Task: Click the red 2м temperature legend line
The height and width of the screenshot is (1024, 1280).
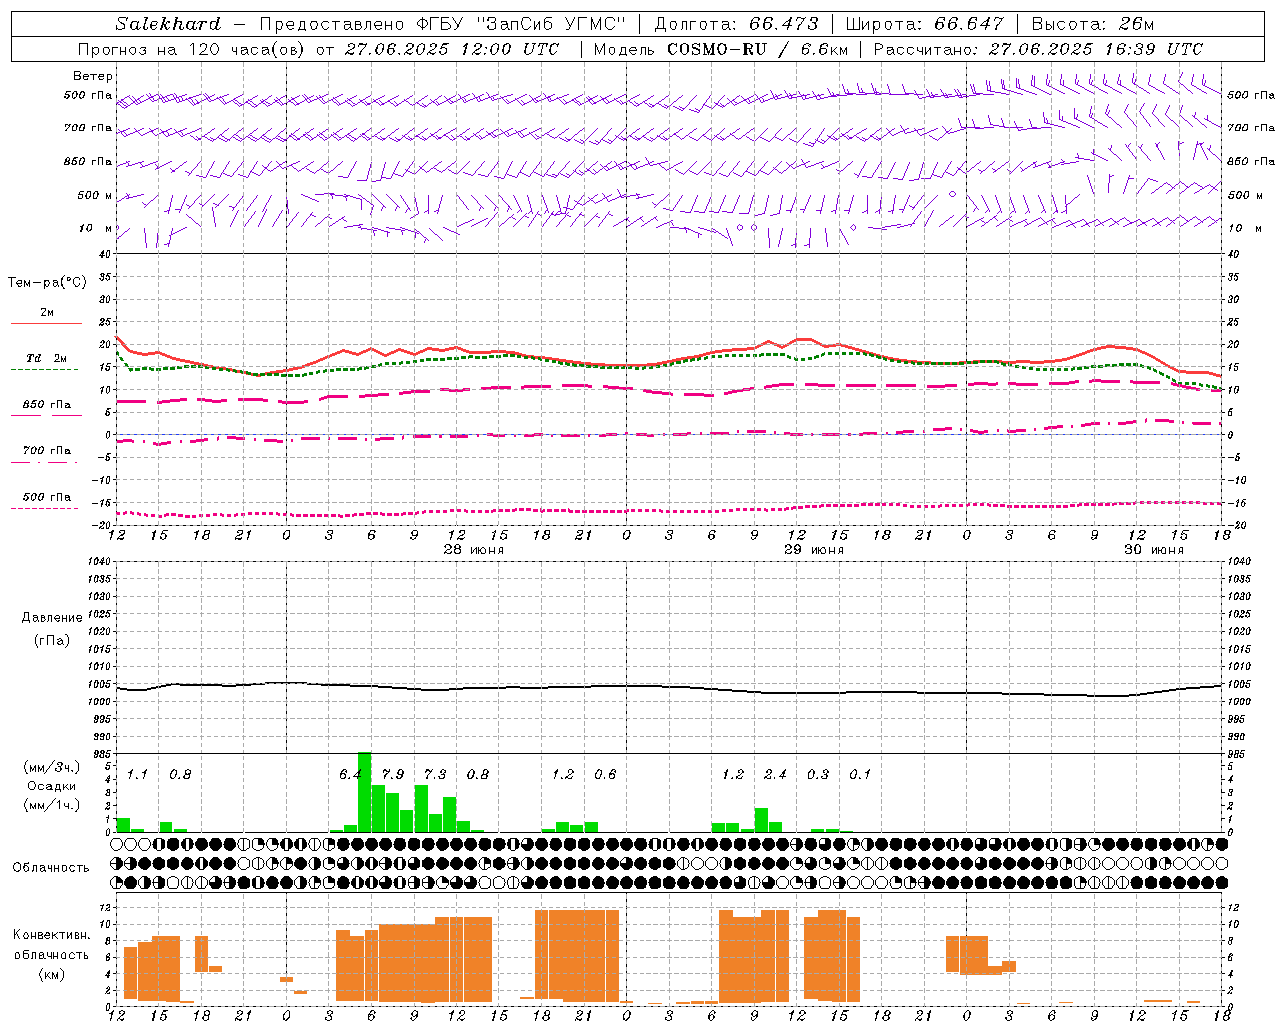Action: click(46, 323)
